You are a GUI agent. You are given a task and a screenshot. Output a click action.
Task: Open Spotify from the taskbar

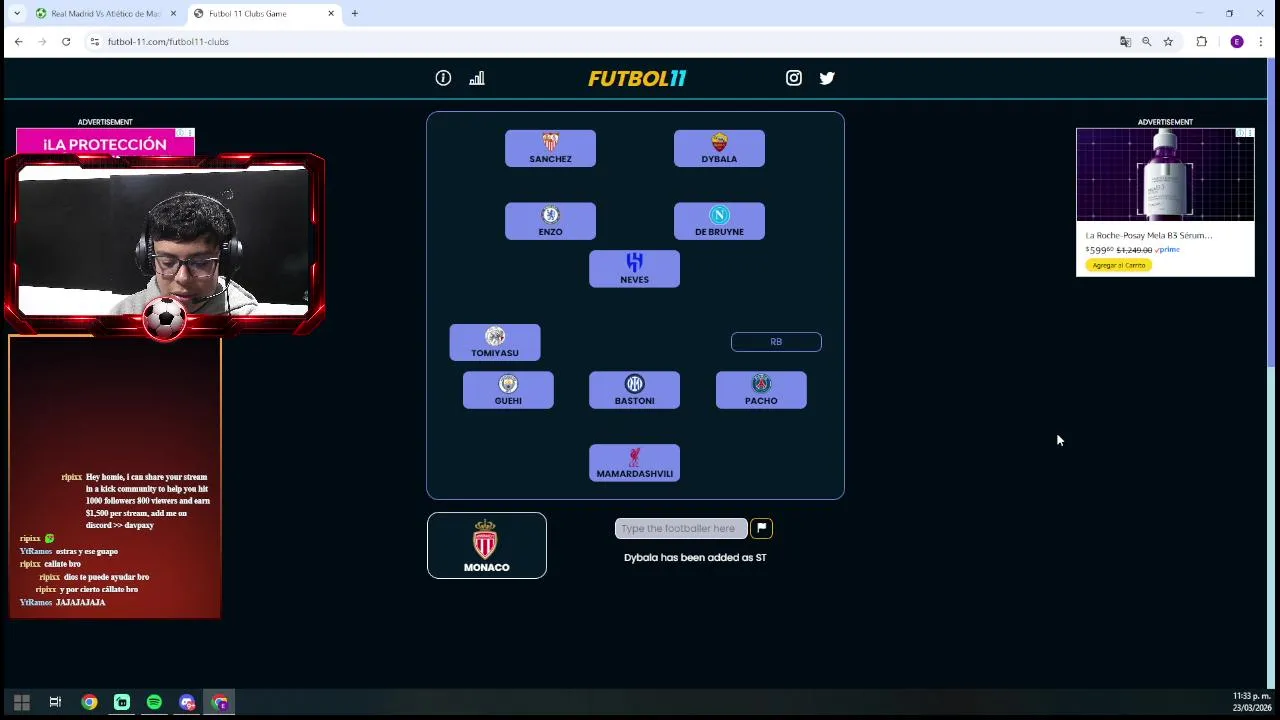click(x=154, y=702)
